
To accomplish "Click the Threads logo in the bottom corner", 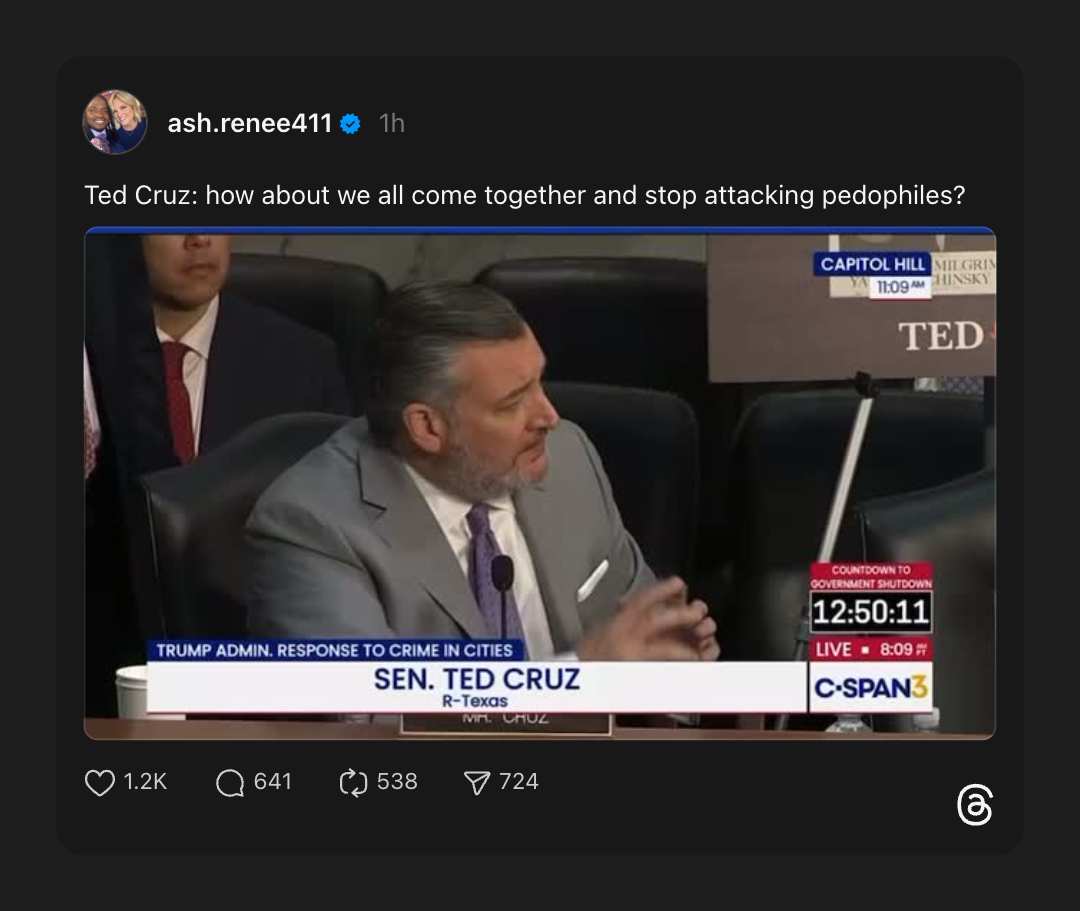I will [x=975, y=806].
